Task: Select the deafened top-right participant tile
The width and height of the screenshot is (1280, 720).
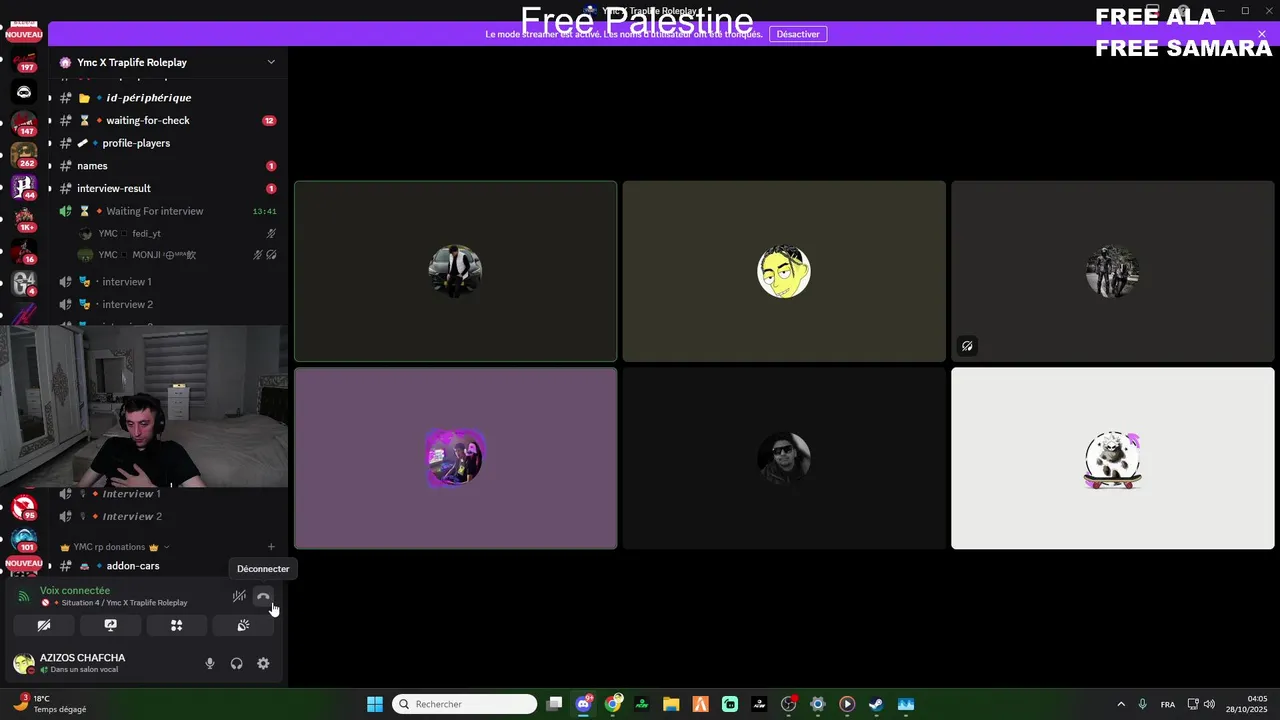Action: click(1113, 271)
